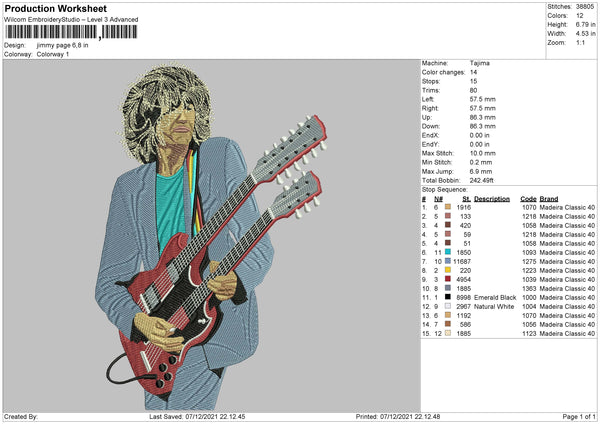The width and height of the screenshot is (600, 424).
Task: Click the Total Bobbin value '242.49ft'
Action: coord(481,180)
